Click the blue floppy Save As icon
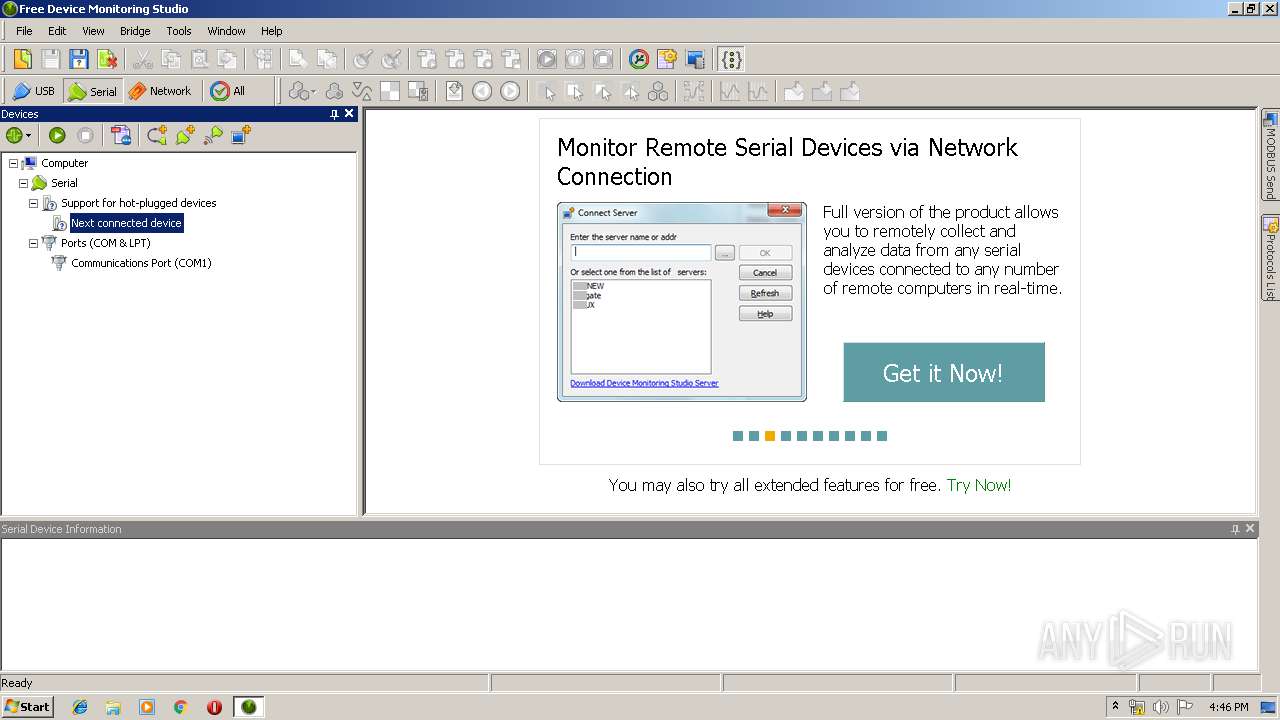The image size is (1280, 720). pyautogui.click(x=78, y=59)
